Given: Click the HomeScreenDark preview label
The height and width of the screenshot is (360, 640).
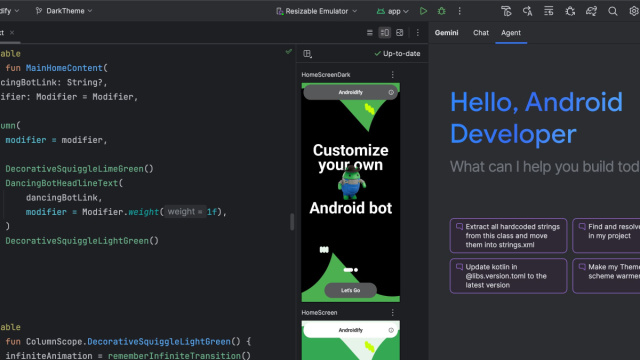Looking at the screenshot, I should coord(326,75).
